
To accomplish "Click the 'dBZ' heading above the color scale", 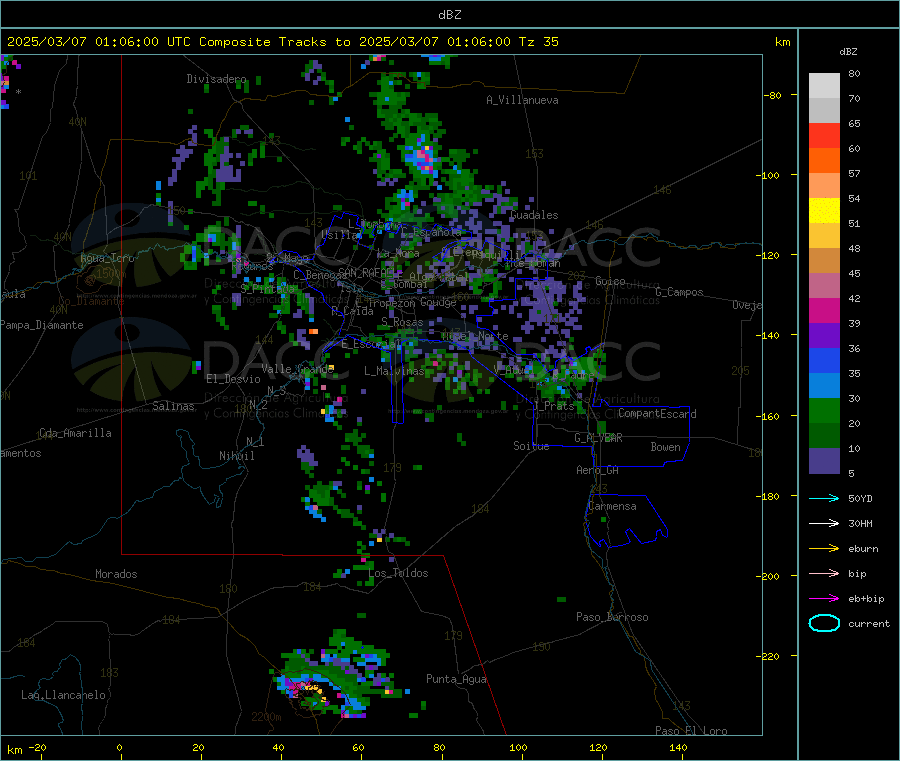I will coord(848,52).
